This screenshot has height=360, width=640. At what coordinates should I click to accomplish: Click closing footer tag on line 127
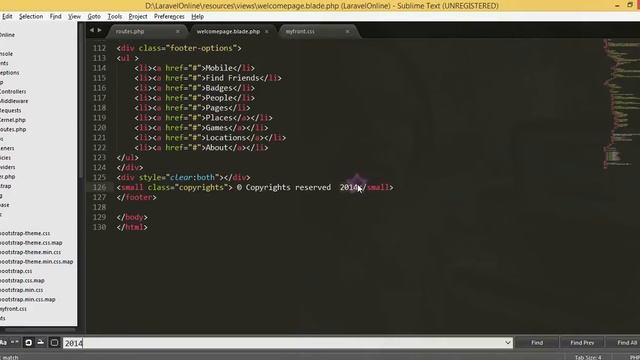pos(137,198)
